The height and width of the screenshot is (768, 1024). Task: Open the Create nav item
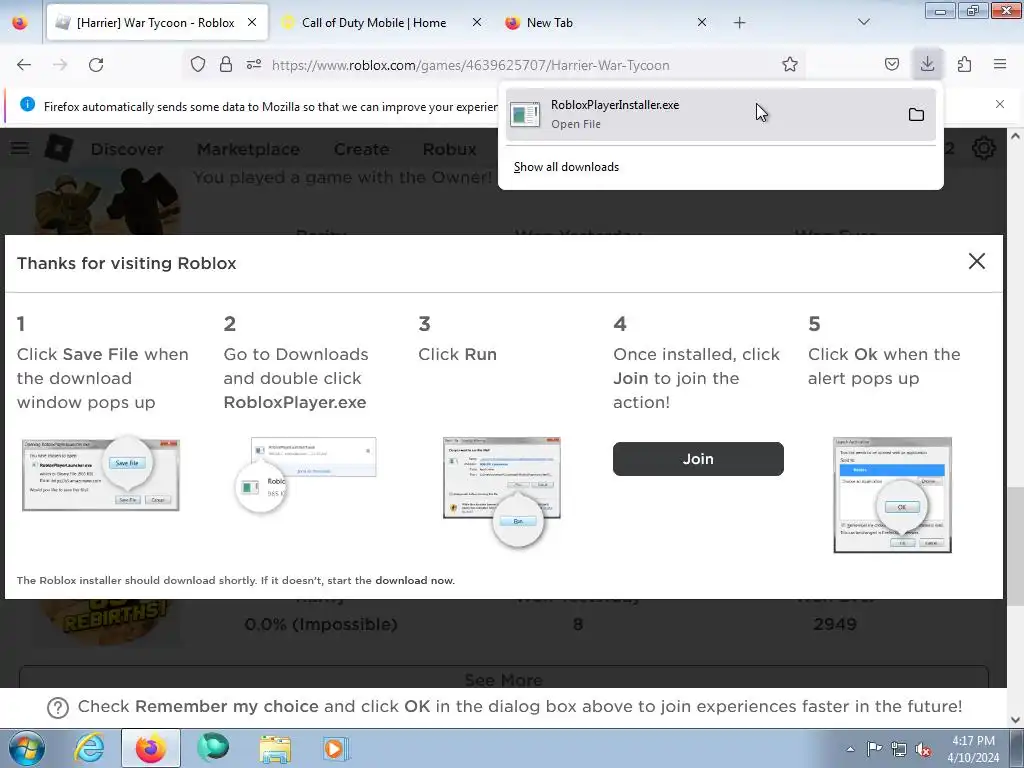pos(361,150)
